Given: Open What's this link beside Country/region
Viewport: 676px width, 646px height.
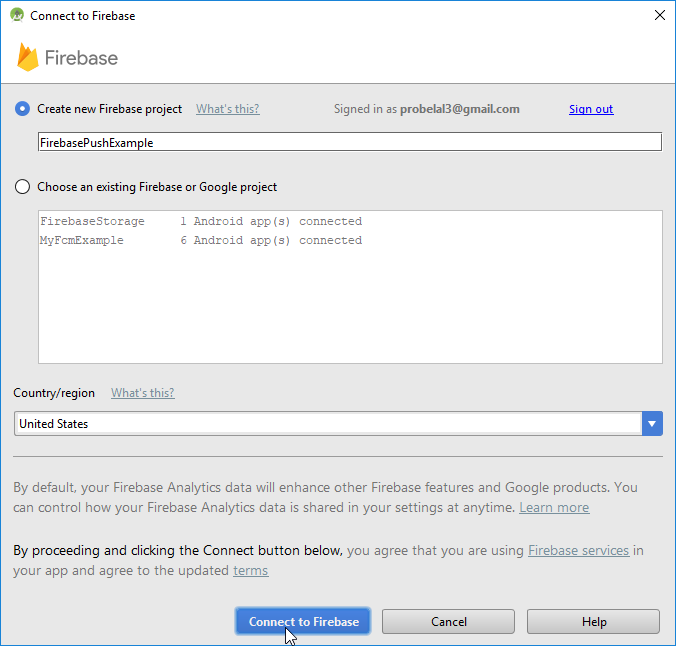Looking at the screenshot, I should point(143,393).
